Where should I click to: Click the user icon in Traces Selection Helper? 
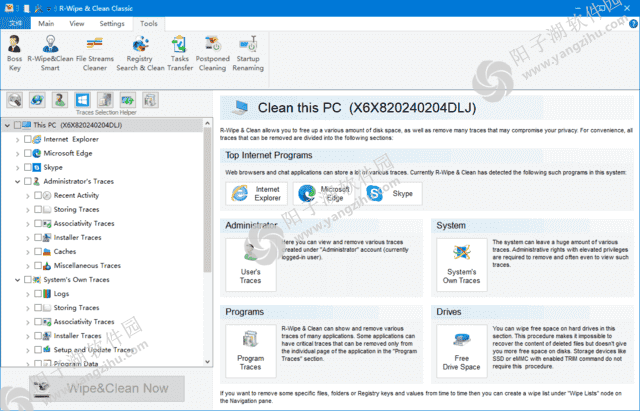pyautogui.click(x=60, y=100)
